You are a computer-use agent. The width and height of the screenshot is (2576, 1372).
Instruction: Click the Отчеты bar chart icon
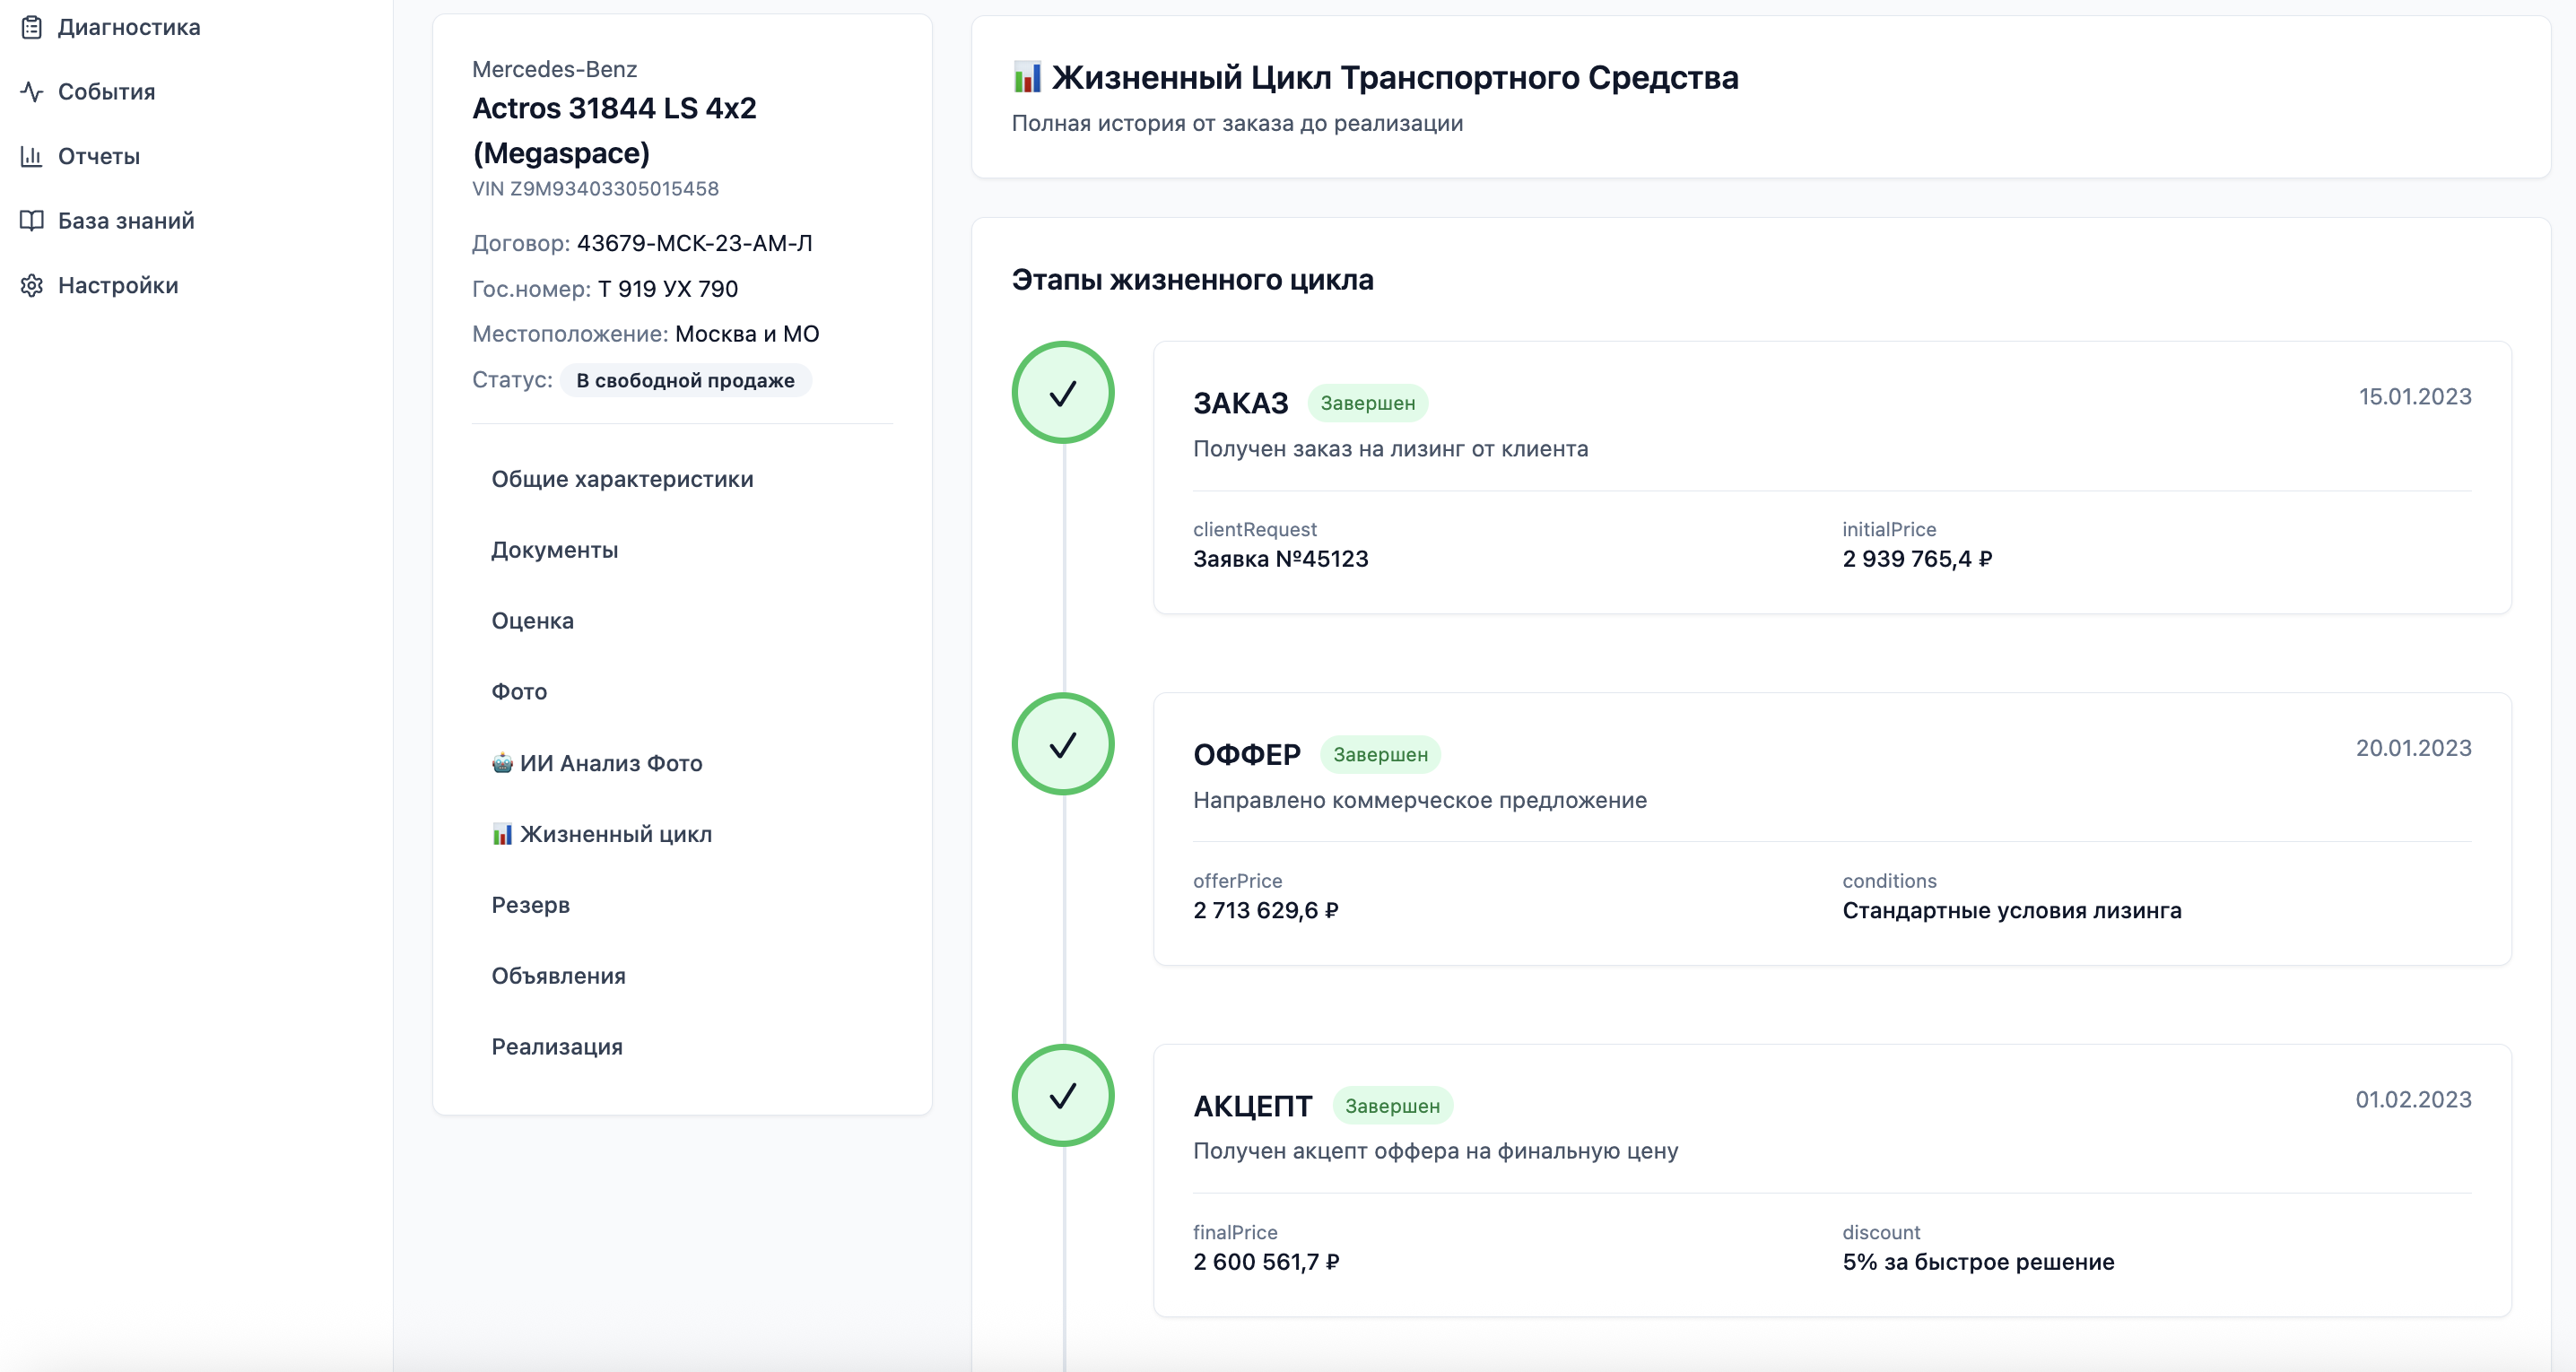[x=32, y=156]
